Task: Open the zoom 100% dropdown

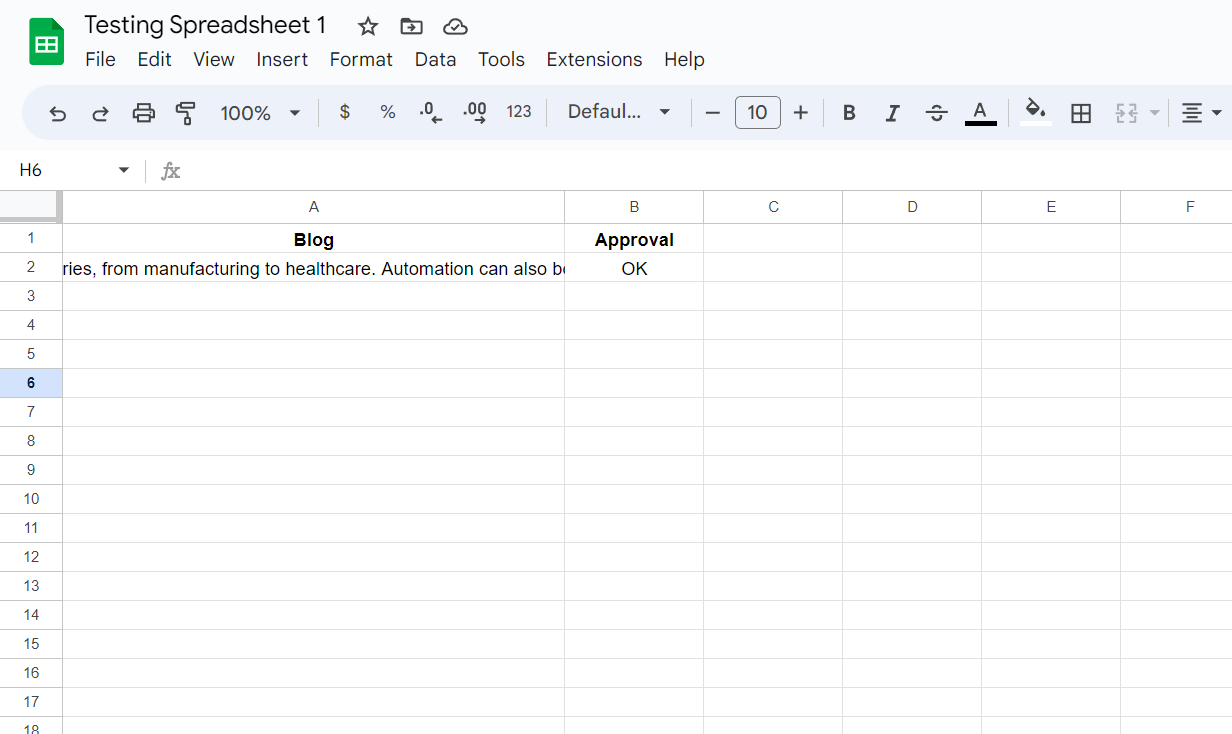Action: [260, 113]
